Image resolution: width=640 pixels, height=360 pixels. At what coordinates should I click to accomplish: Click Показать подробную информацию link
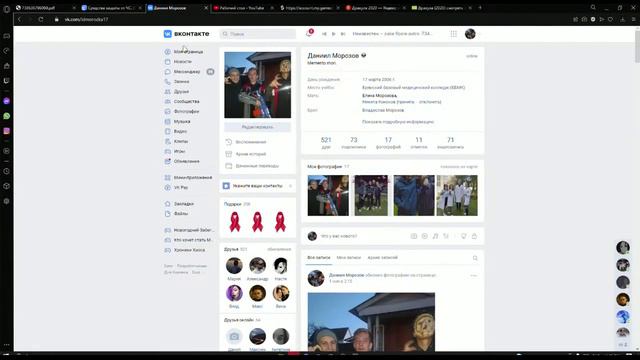pos(398,122)
